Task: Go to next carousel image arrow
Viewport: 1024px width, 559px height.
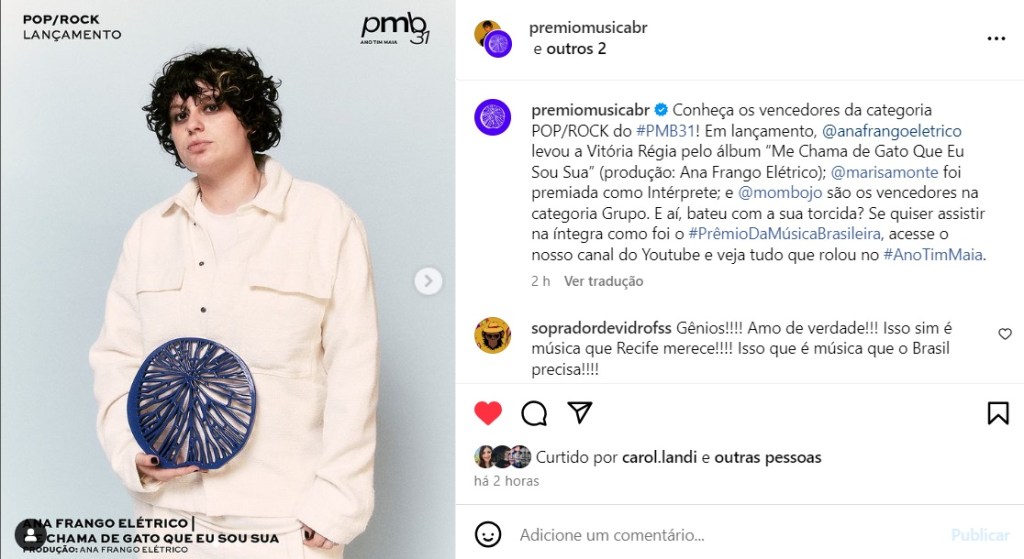Action: point(428,281)
